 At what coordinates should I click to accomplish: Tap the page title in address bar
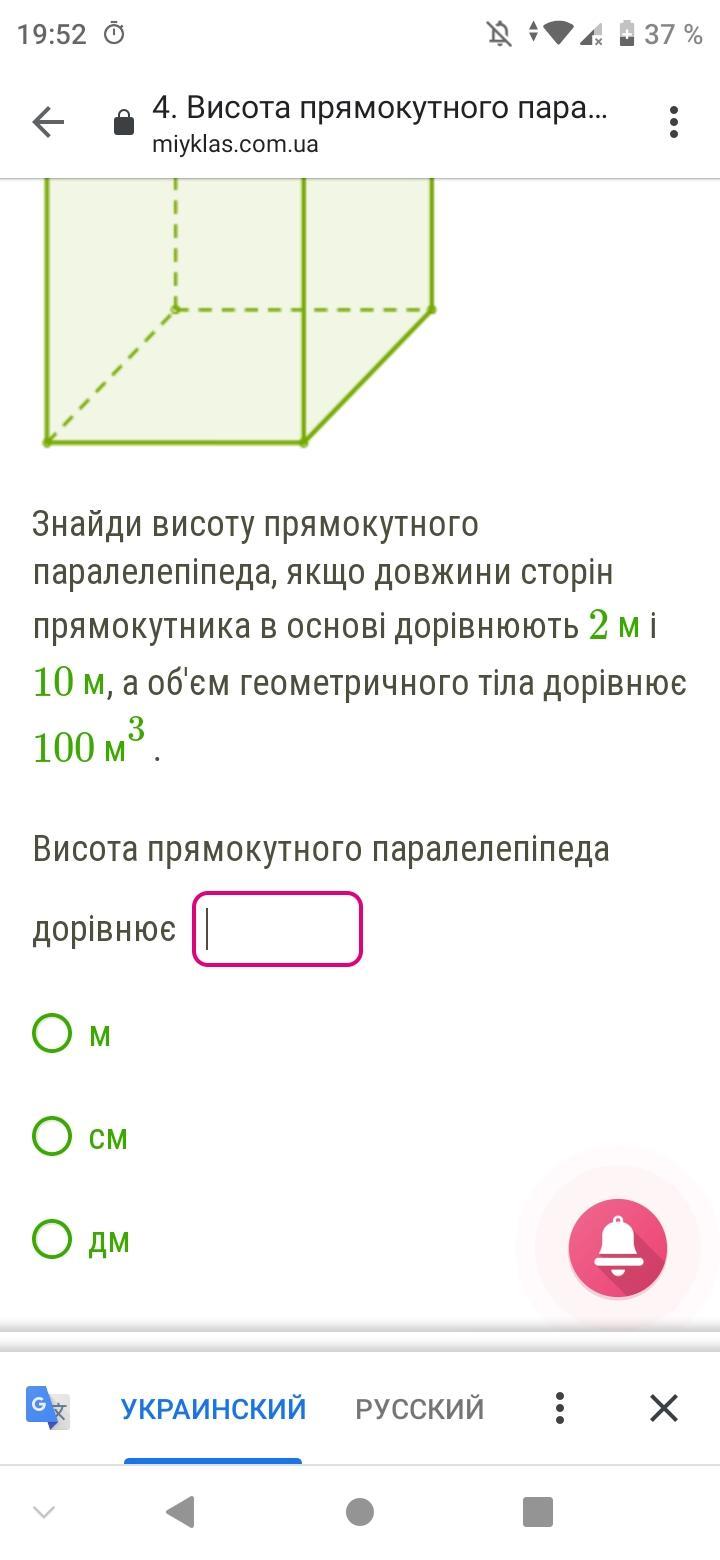pyautogui.click(x=379, y=108)
